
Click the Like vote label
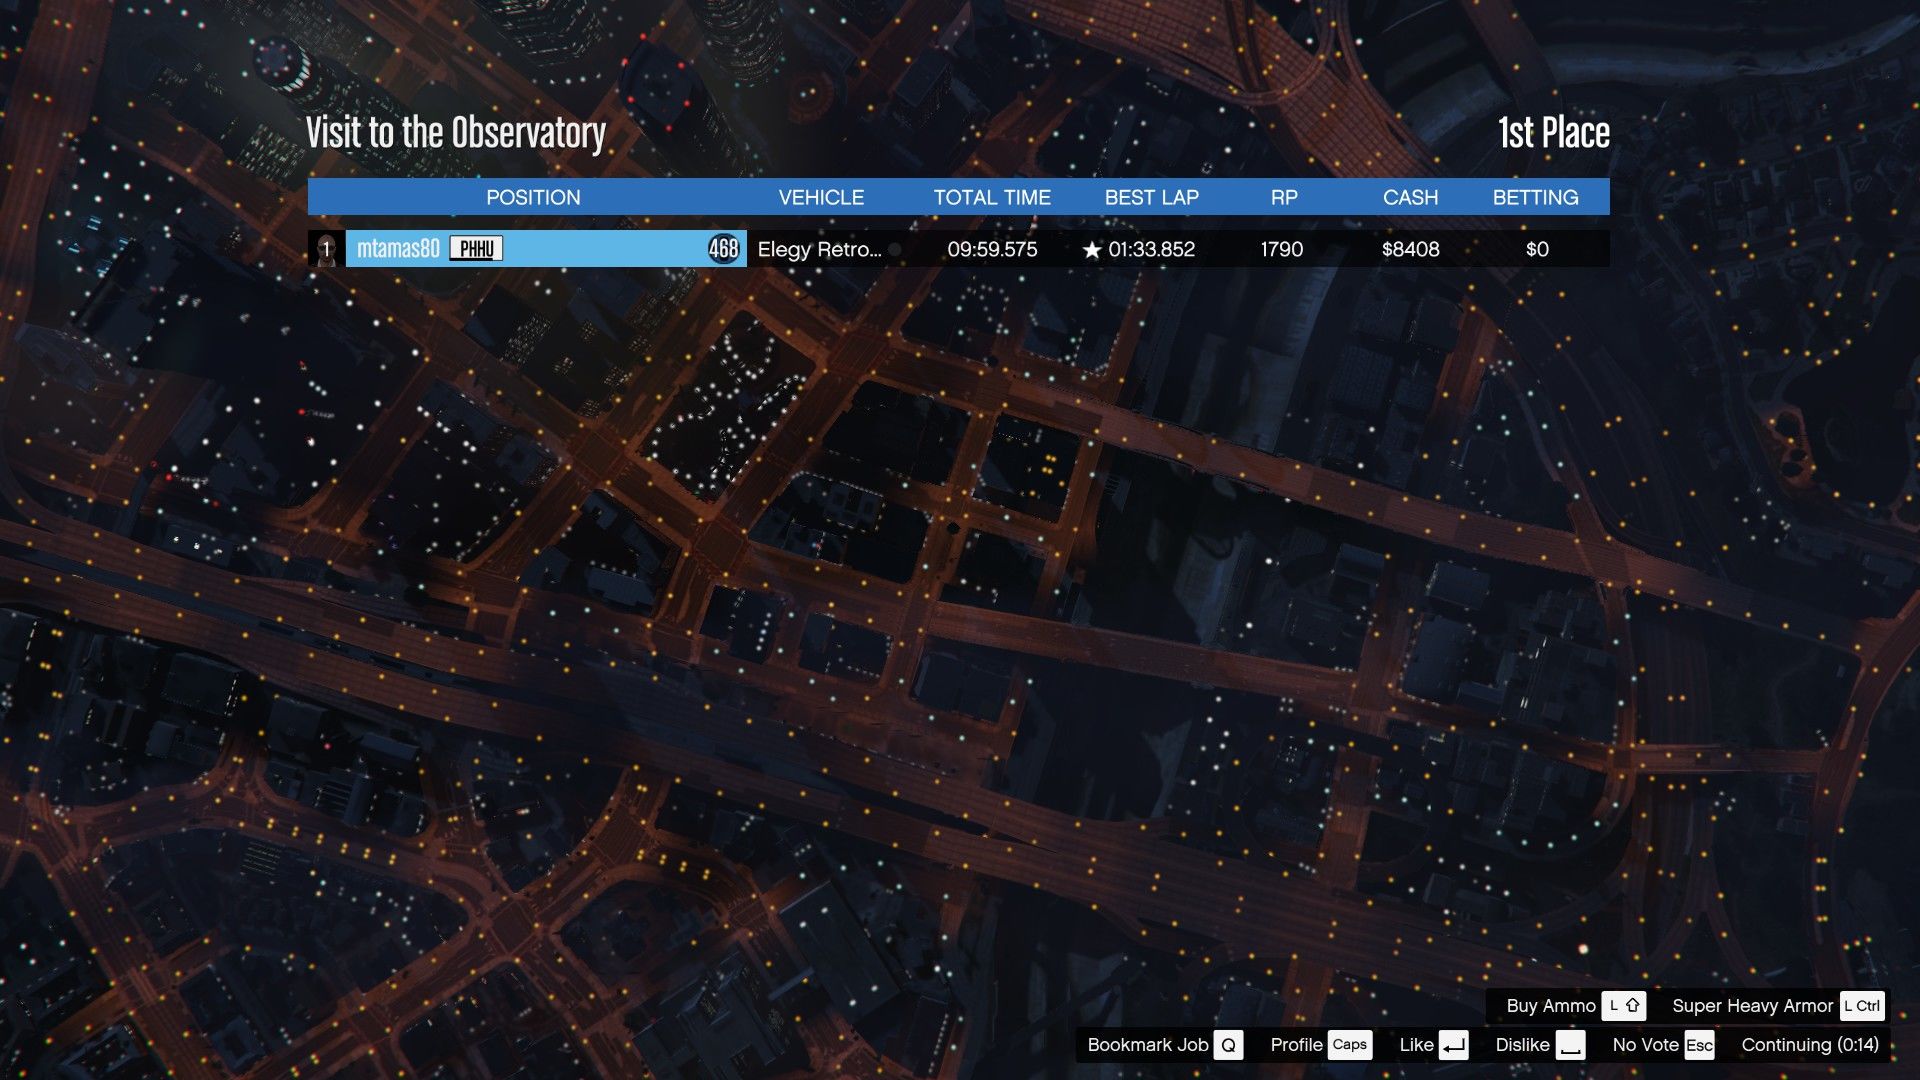(x=1416, y=1045)
